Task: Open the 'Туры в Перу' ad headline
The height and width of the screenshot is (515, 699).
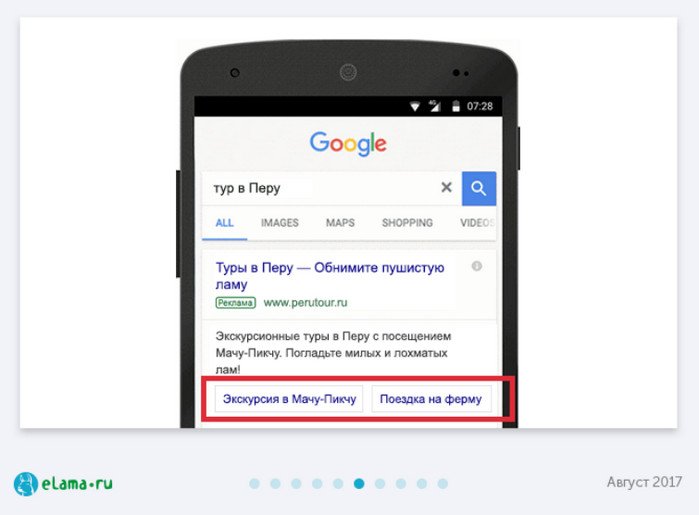Action: [330, 276]
